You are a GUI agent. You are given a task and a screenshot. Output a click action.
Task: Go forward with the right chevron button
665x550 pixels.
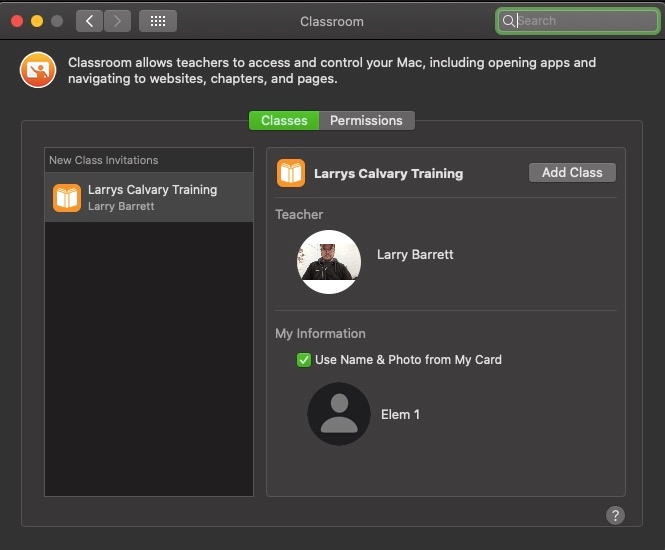pos(117,21)
